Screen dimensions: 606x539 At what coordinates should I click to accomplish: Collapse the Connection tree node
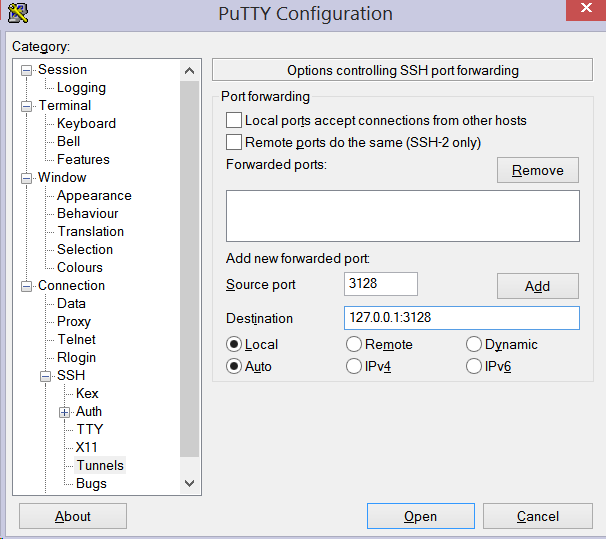[x=26, y=286]
